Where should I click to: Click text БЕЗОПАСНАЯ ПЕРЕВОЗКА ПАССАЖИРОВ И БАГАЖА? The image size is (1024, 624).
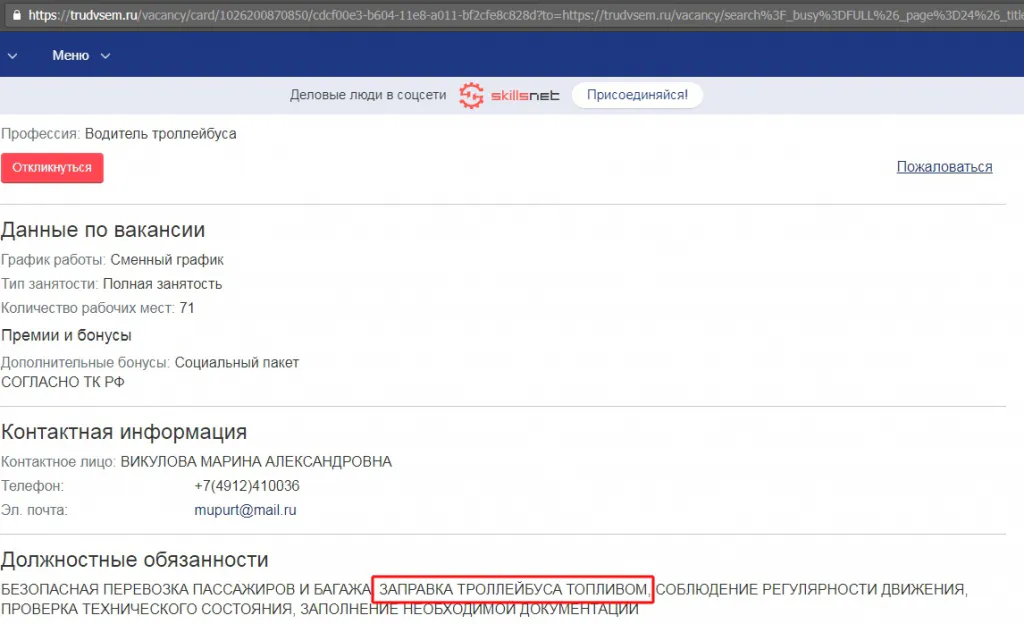186,589
